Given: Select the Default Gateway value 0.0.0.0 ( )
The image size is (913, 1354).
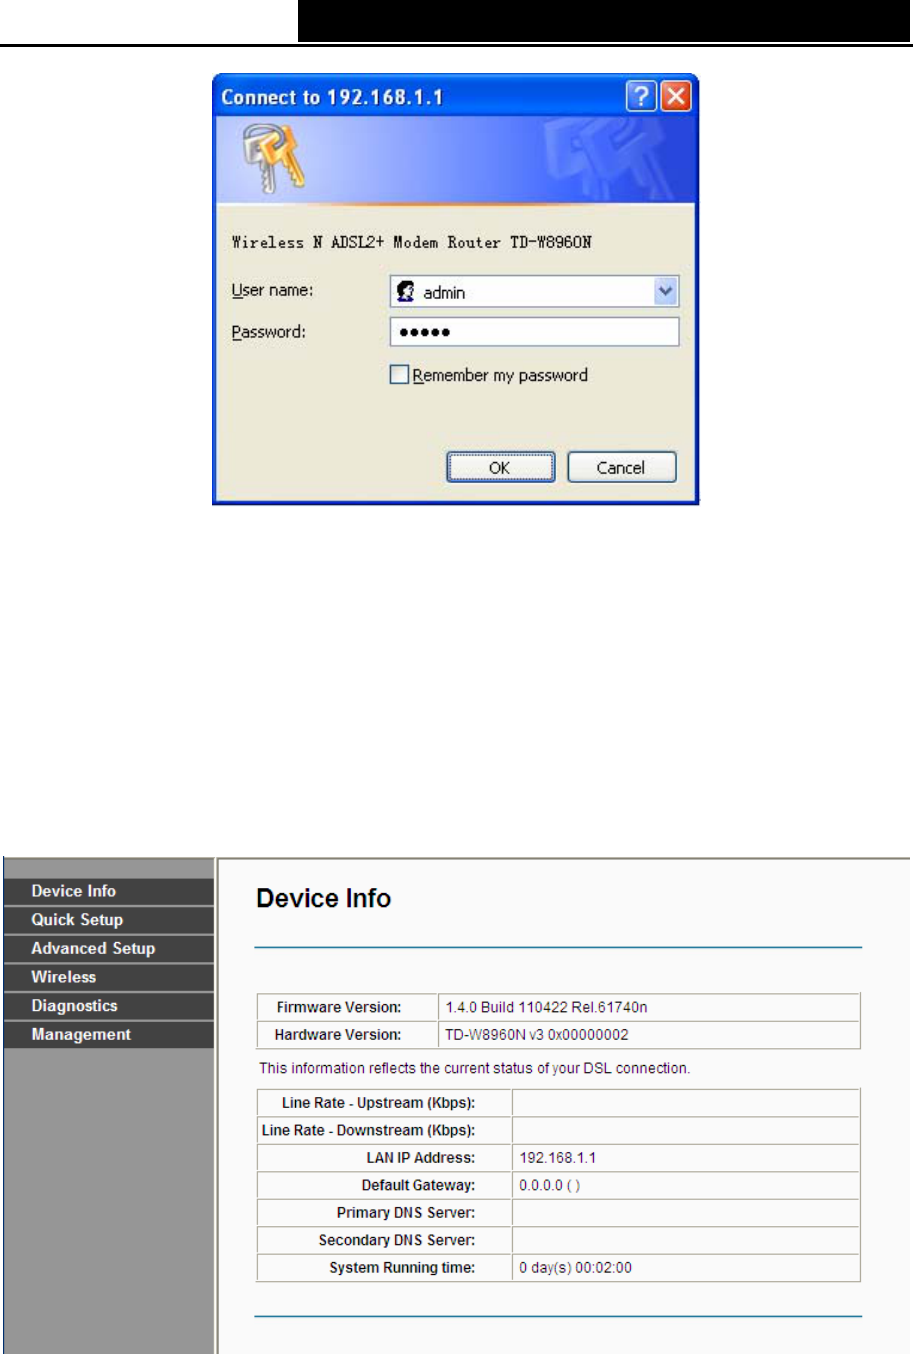Looking at the screenshot, I should [549, 1185].
